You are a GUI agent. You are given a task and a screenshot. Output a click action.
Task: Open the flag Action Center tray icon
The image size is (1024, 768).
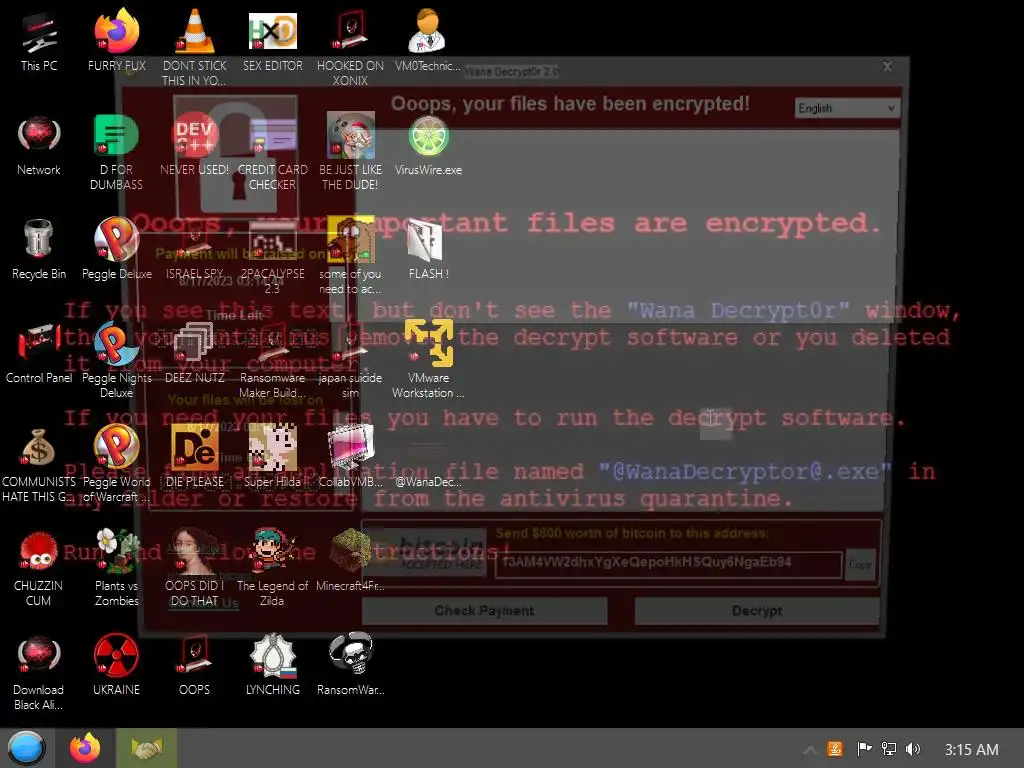click(x=864, y=749)
